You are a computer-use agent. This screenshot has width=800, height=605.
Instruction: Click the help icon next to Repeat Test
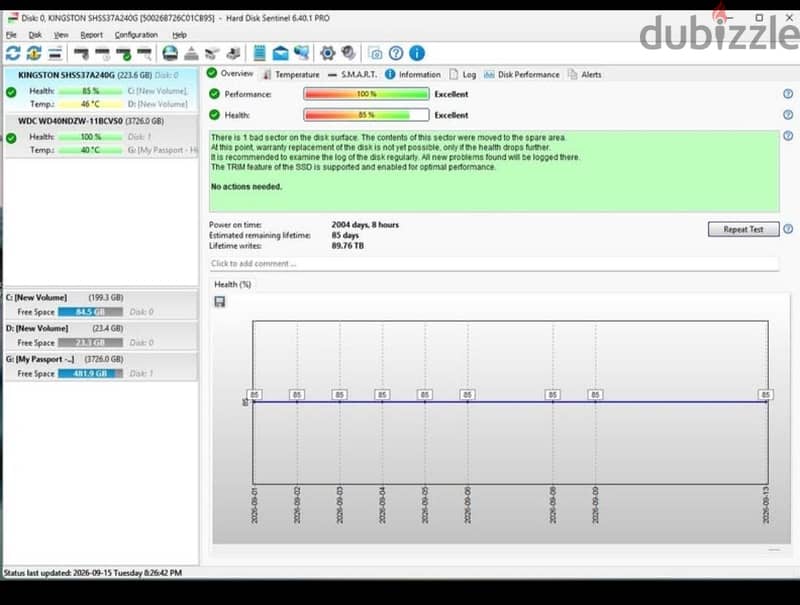coord(788,229)
